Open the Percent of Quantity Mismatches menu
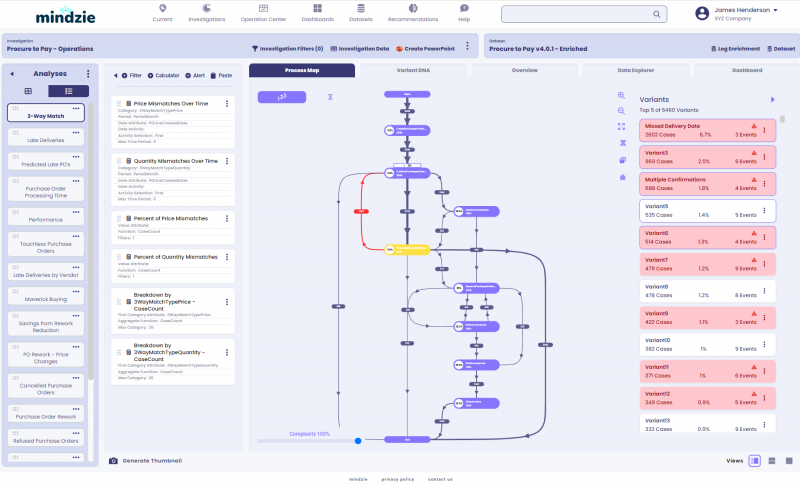This screenshot has width=800, height=485. pos(227,257)
